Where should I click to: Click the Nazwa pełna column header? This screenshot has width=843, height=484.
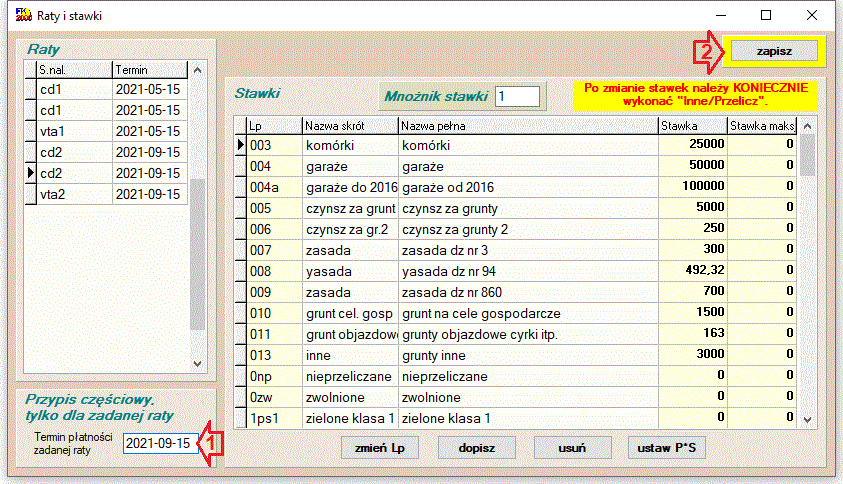point(528,126)
